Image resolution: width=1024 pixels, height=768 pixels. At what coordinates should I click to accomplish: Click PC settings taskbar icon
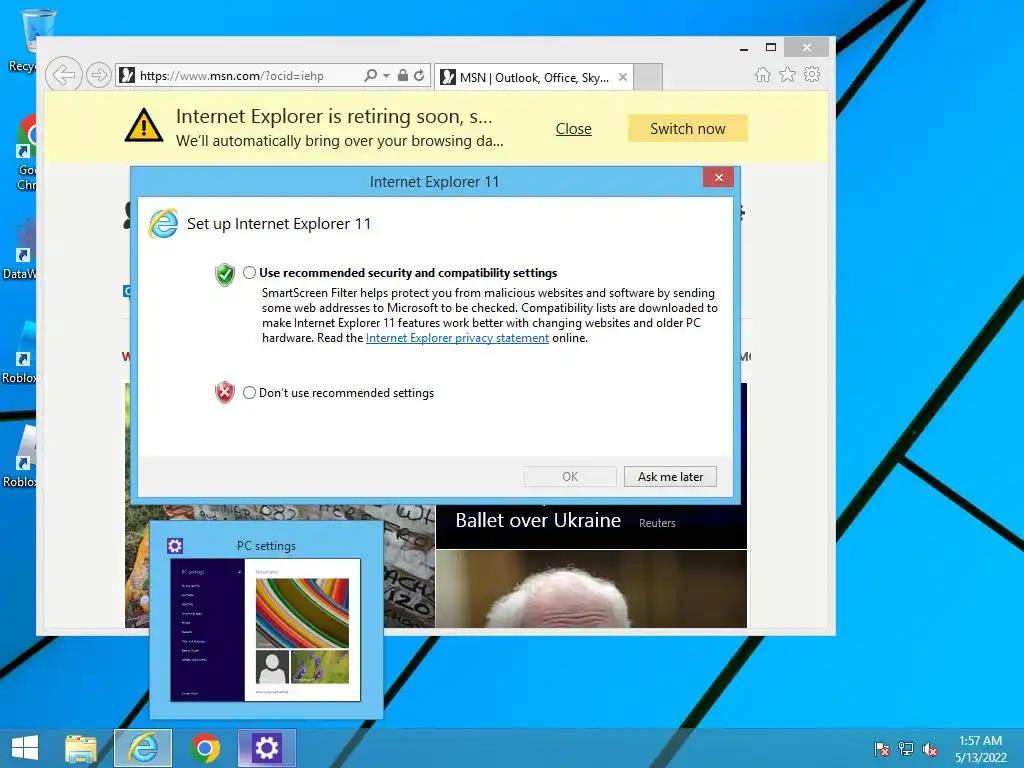click(x=266, y=748)
